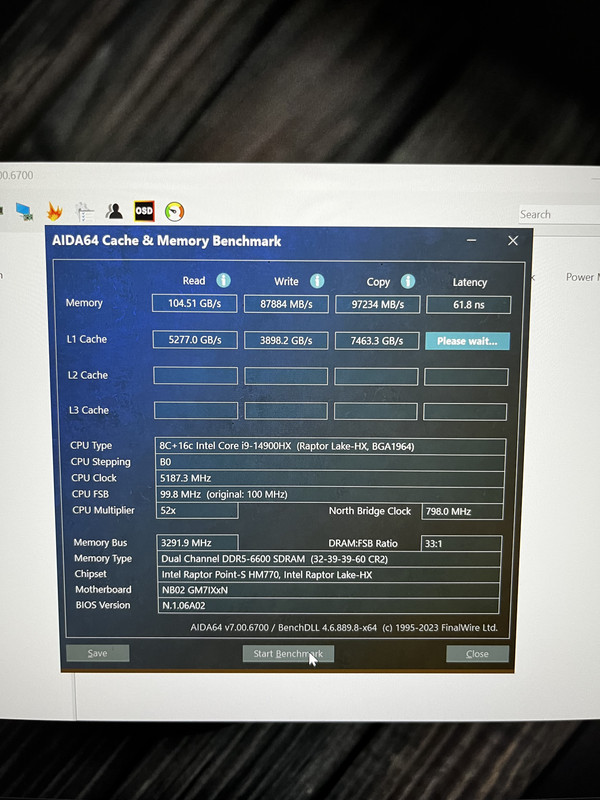Viewport: 600px width, 800px height.
Task: Launch the flame stability test icon
Action: click(x=55, y=211)
